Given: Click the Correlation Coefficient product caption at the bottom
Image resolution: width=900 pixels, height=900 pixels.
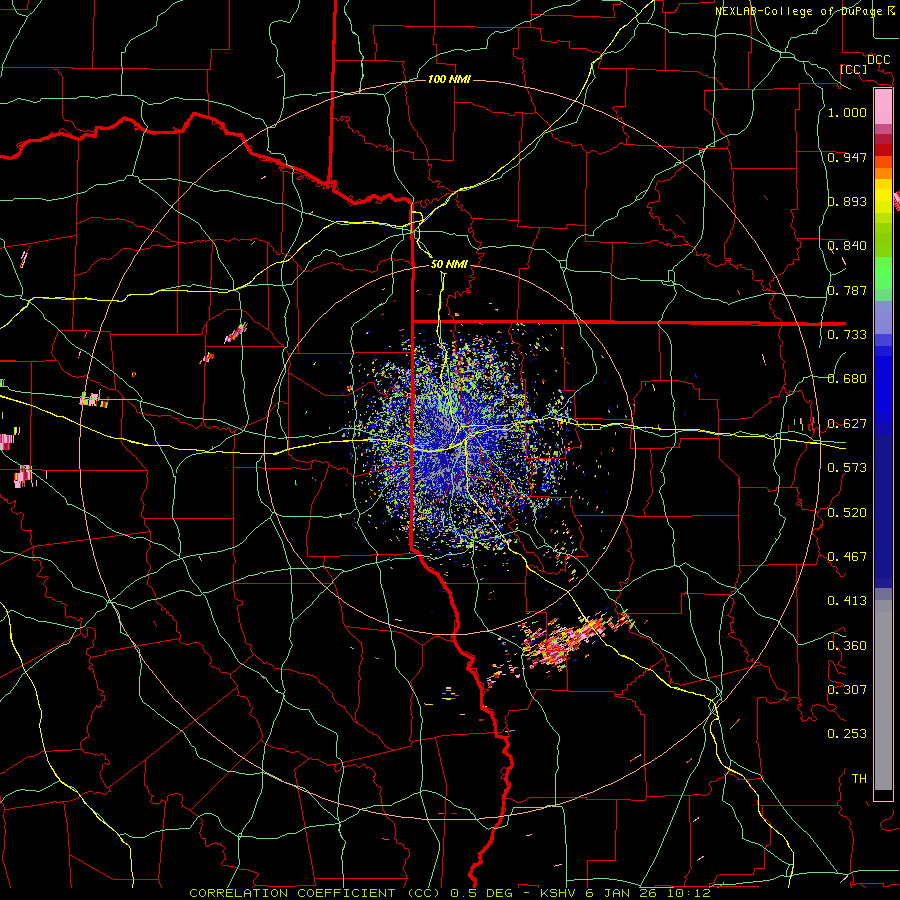Looking at the screenshot, I should [450, 893].
